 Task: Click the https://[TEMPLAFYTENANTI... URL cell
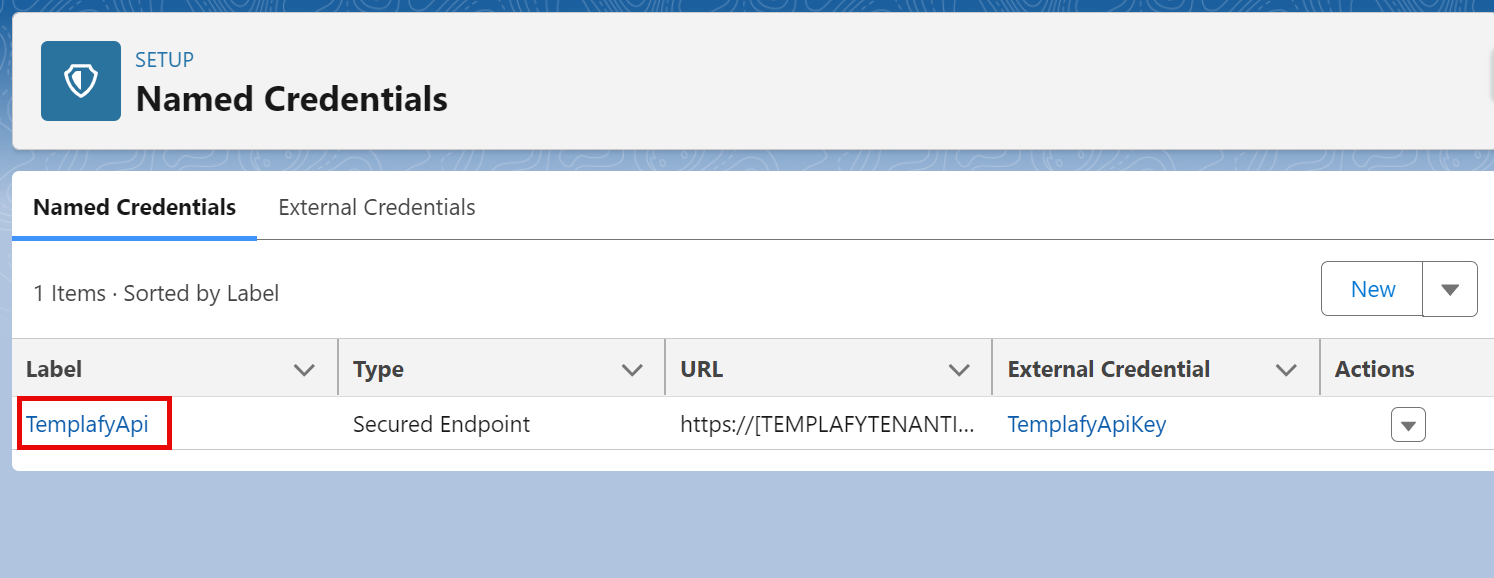826,424
